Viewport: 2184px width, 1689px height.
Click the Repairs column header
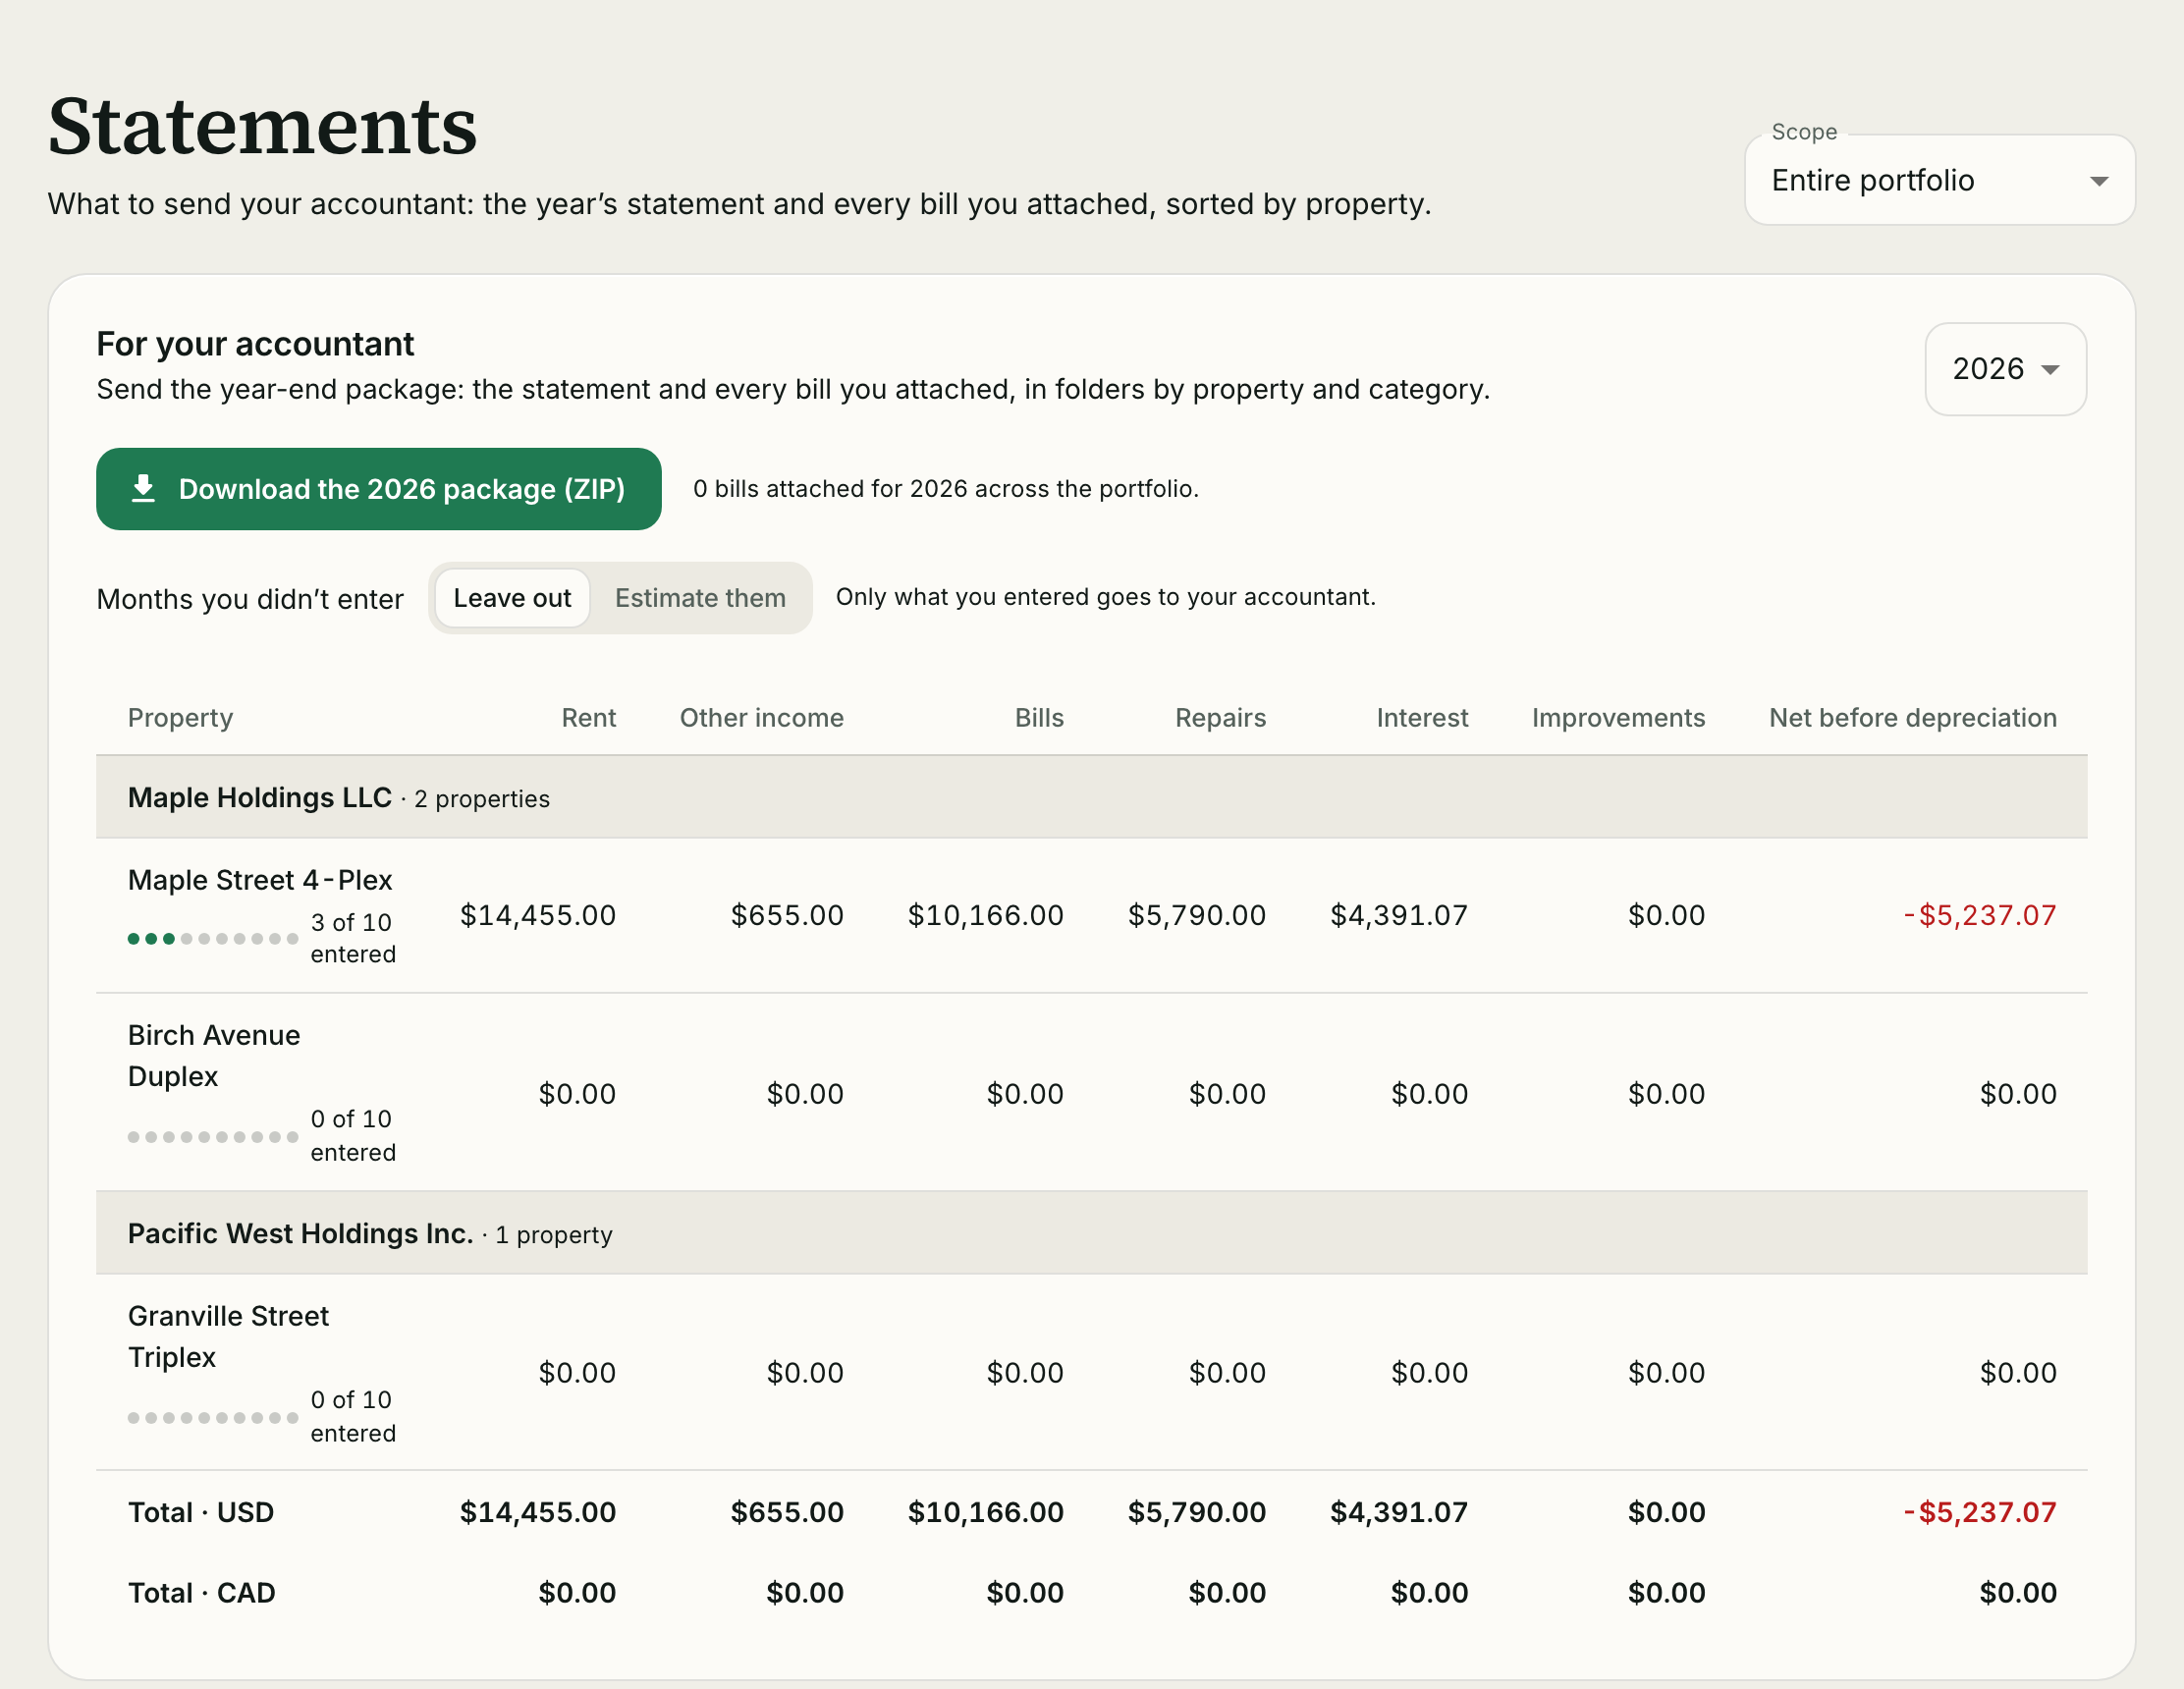point(1220,718)
